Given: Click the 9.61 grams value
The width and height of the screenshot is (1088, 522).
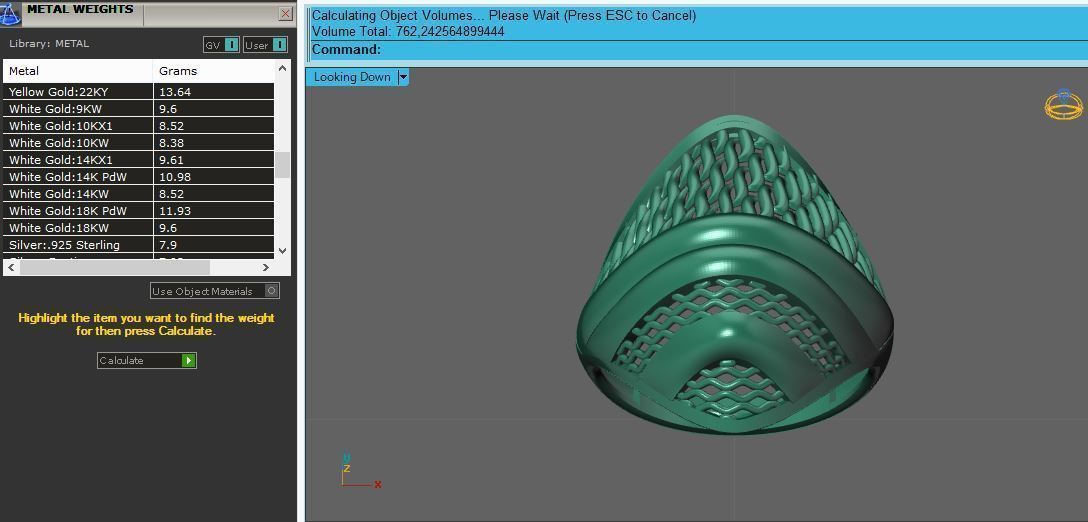Looking at the screenshot, I should tap(171, 160).
